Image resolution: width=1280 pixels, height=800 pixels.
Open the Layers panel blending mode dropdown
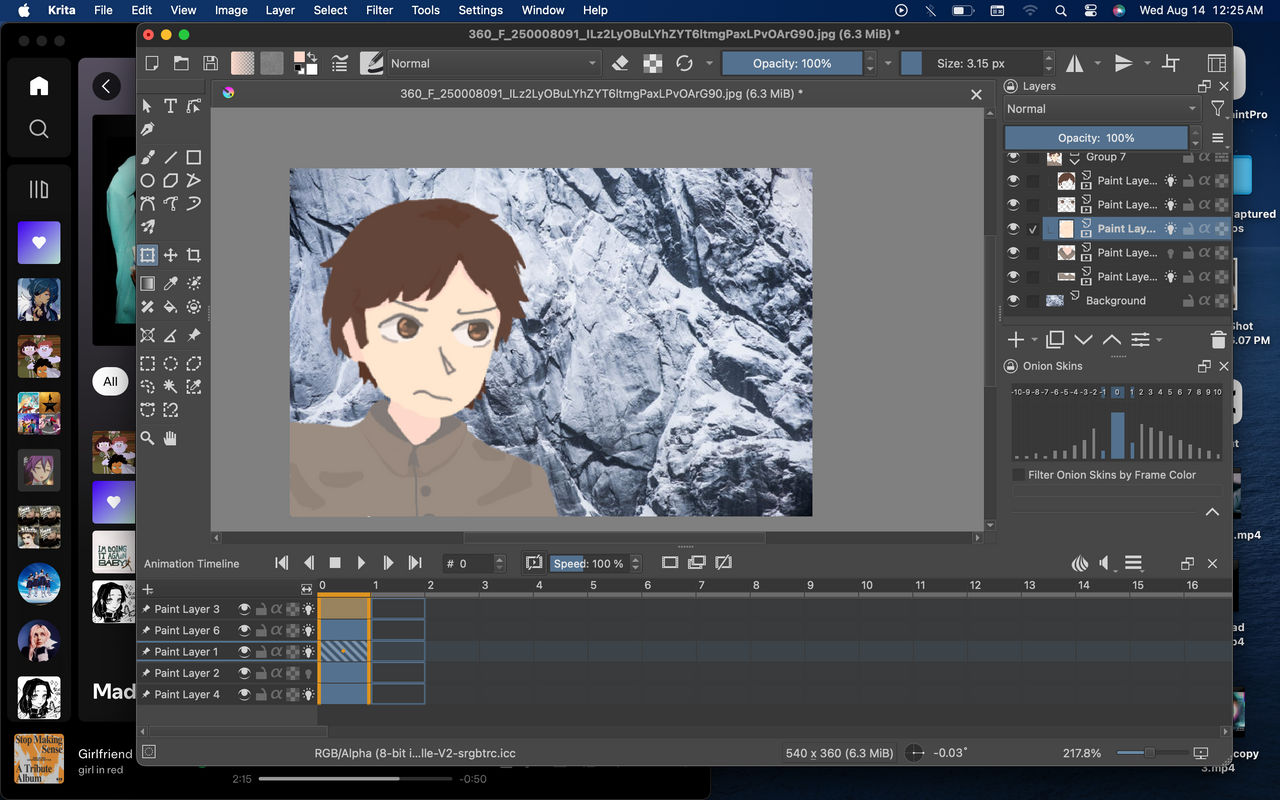(1102, 109)
